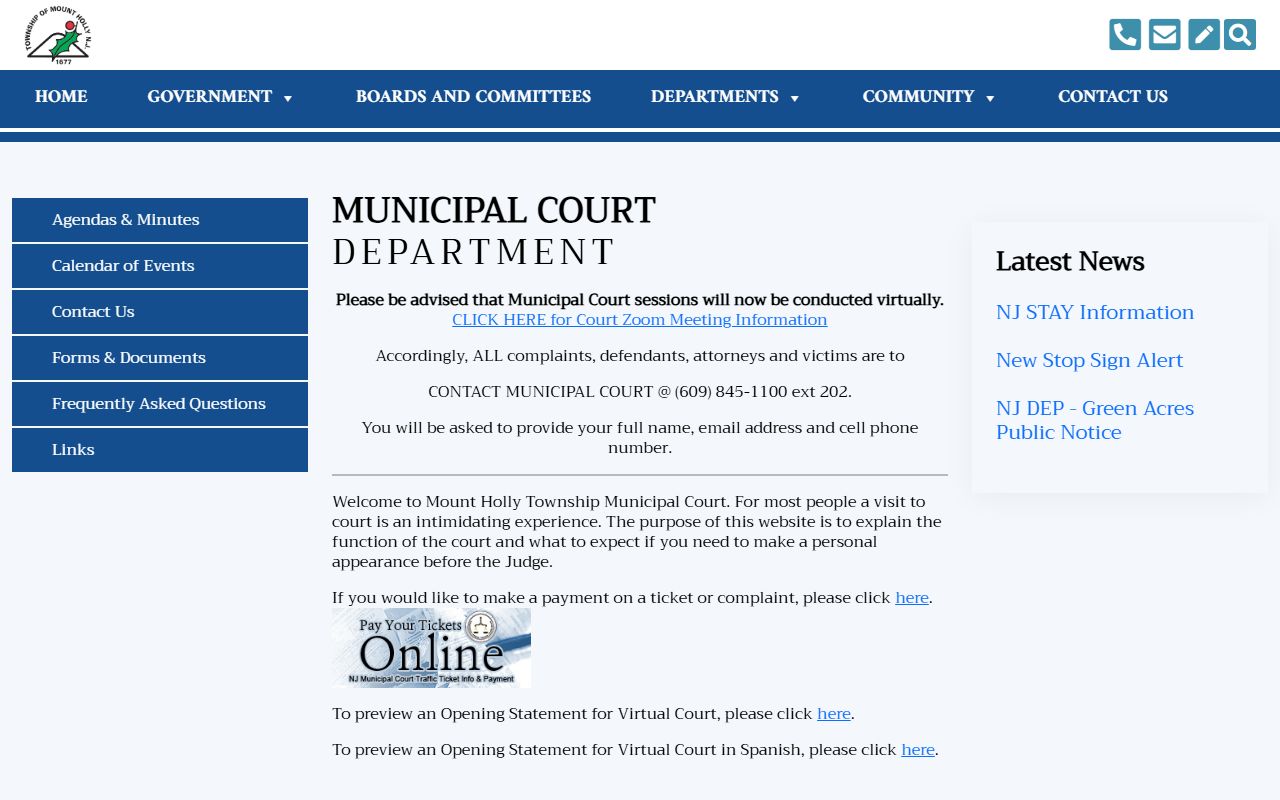Expand the Government dropdown arrow
This screenshot has width=1280, height=800.
[288, 98]
